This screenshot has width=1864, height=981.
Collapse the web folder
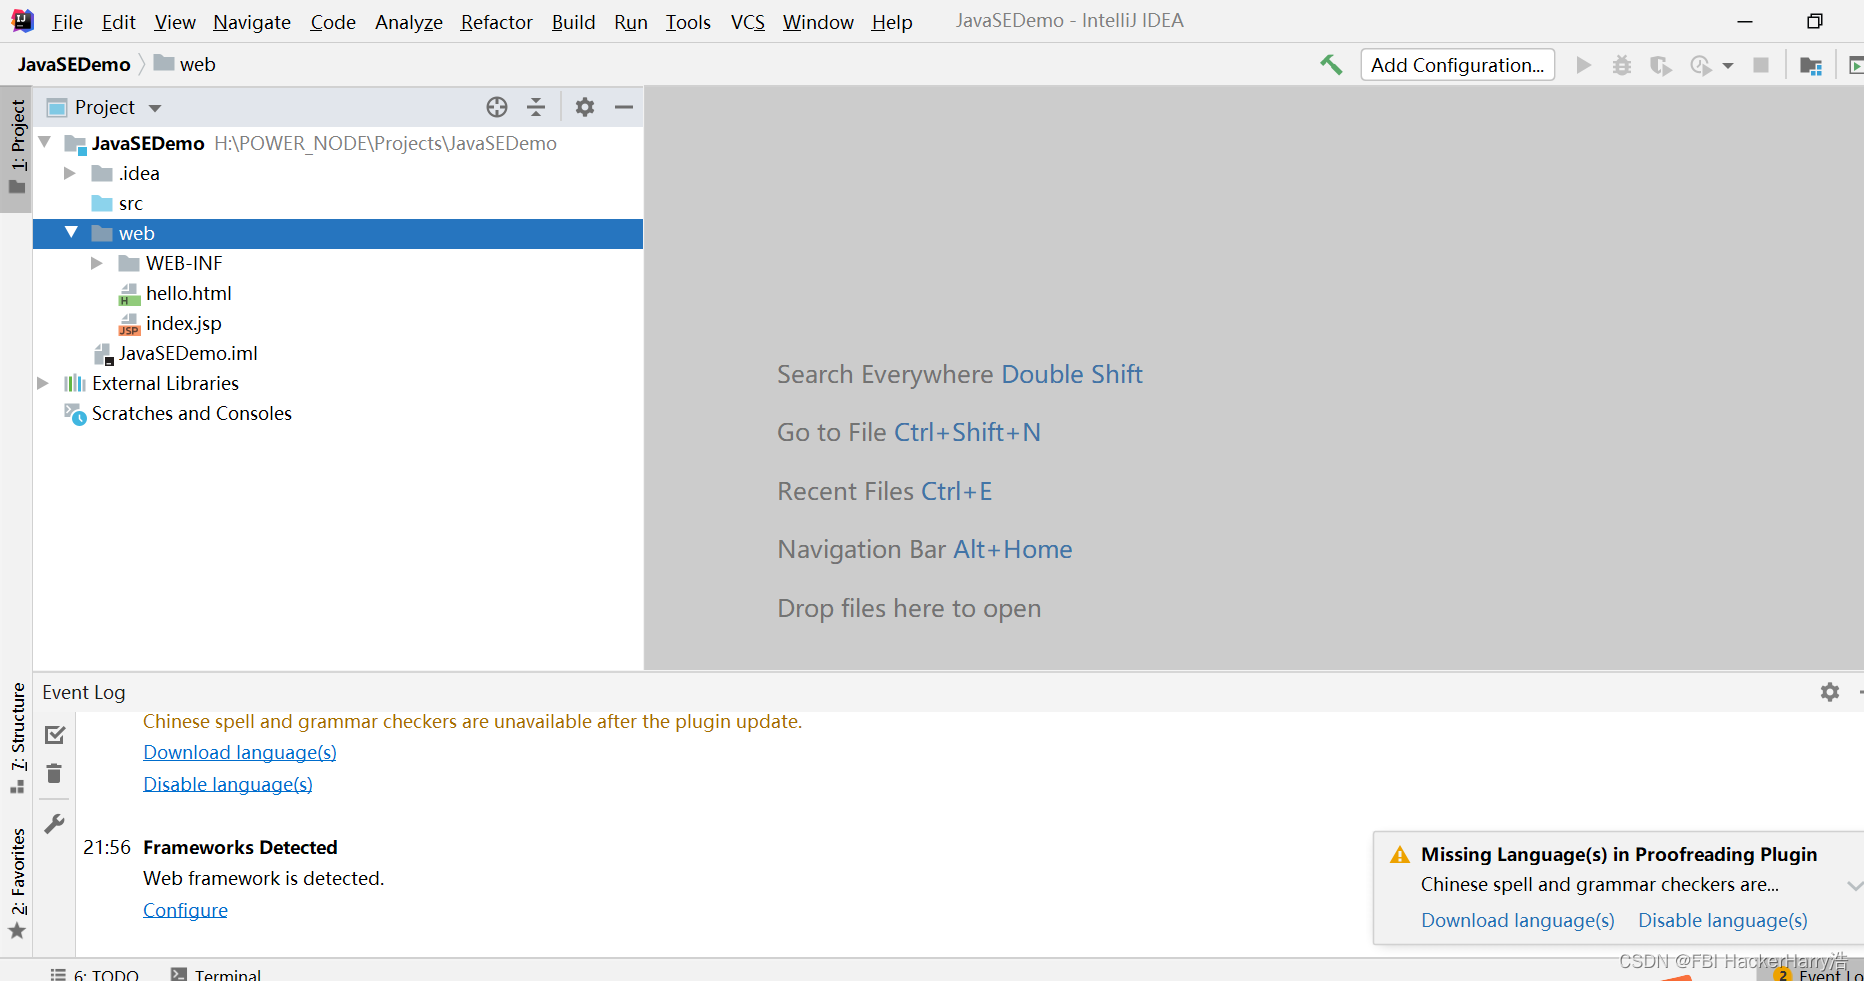(x=71, y=232)
